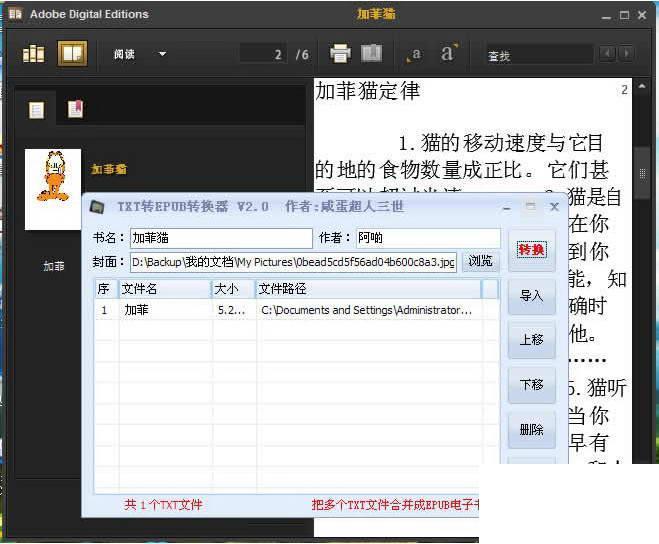The height and width of the screenshot is (544, 659).
Task: Print the book with the printer icon
Action: [340, 53]
